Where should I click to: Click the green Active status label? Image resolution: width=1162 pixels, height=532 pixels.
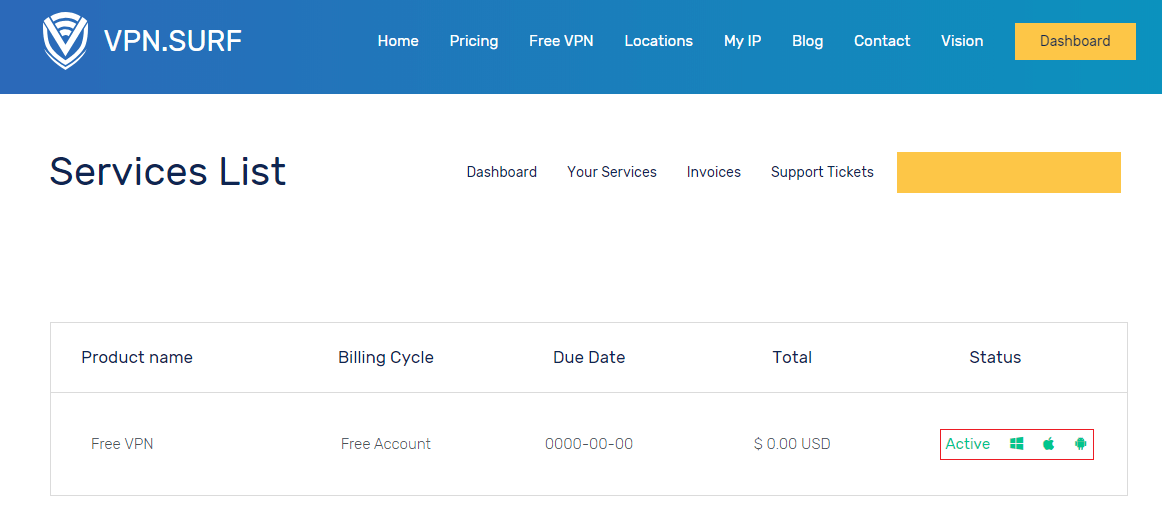point(968,444)
